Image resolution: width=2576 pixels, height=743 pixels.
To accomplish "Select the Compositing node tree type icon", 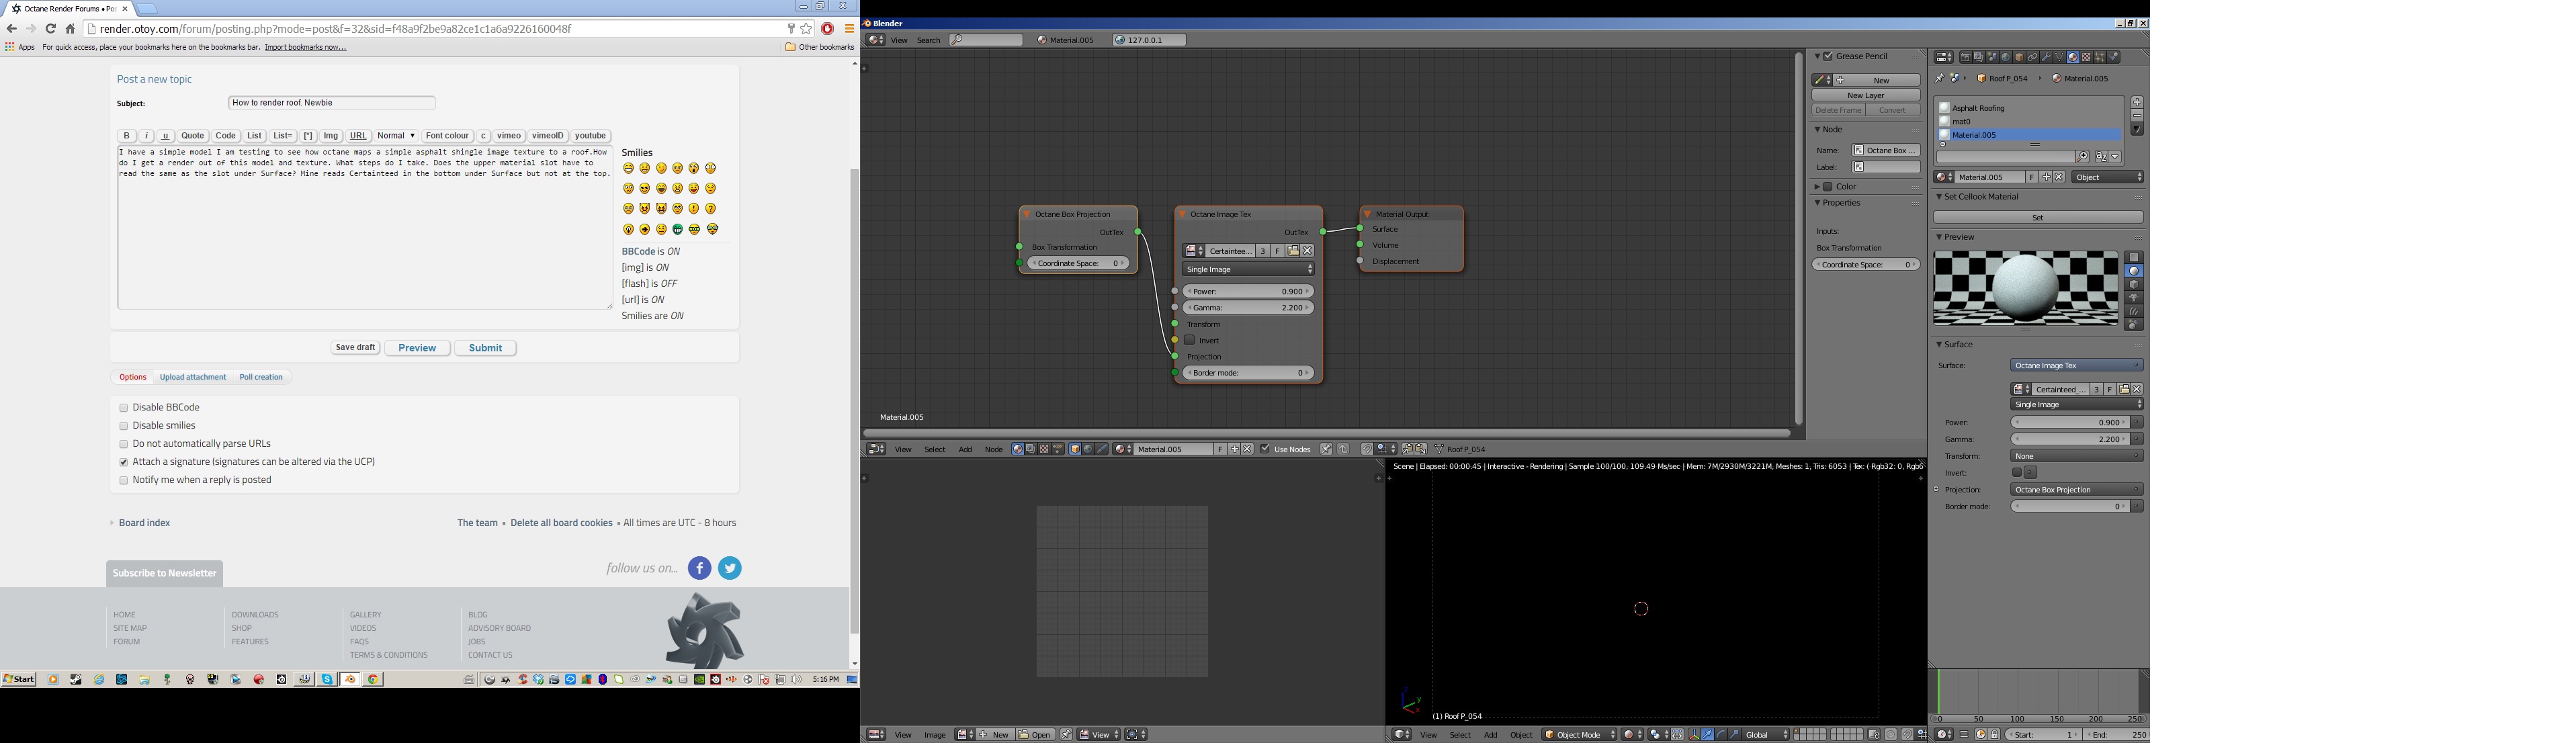I will tap(1030, 449).
